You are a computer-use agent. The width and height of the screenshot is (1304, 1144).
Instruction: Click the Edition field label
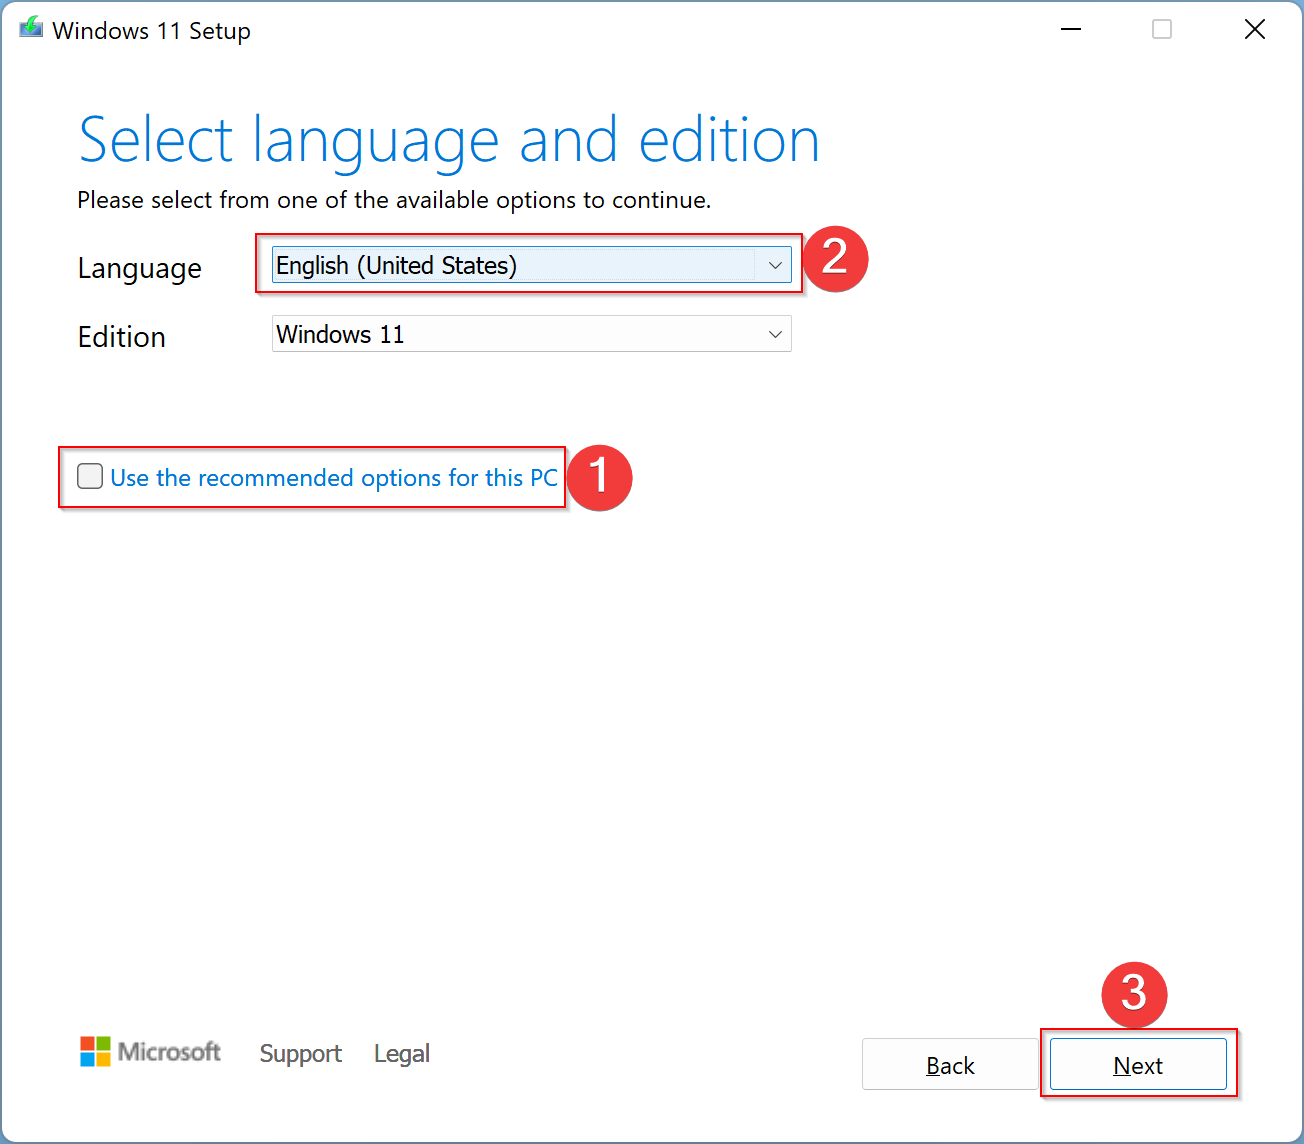click(122, 337)
